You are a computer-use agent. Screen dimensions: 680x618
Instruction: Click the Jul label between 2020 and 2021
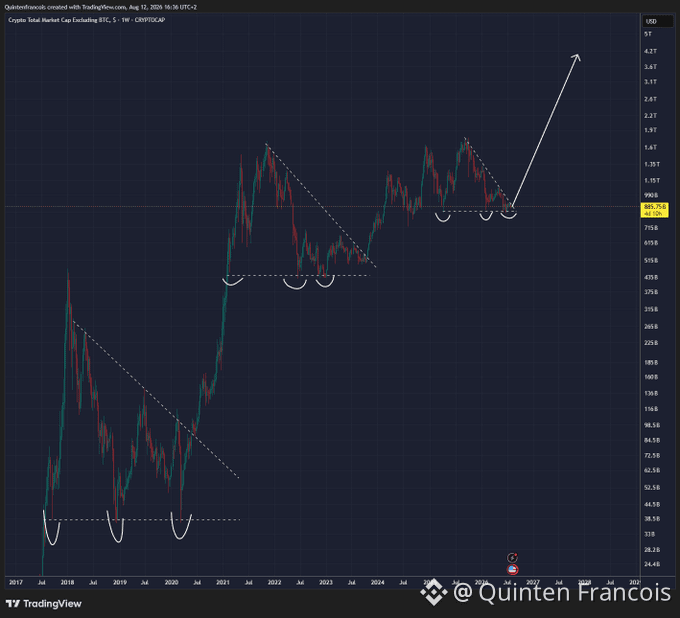197,582
